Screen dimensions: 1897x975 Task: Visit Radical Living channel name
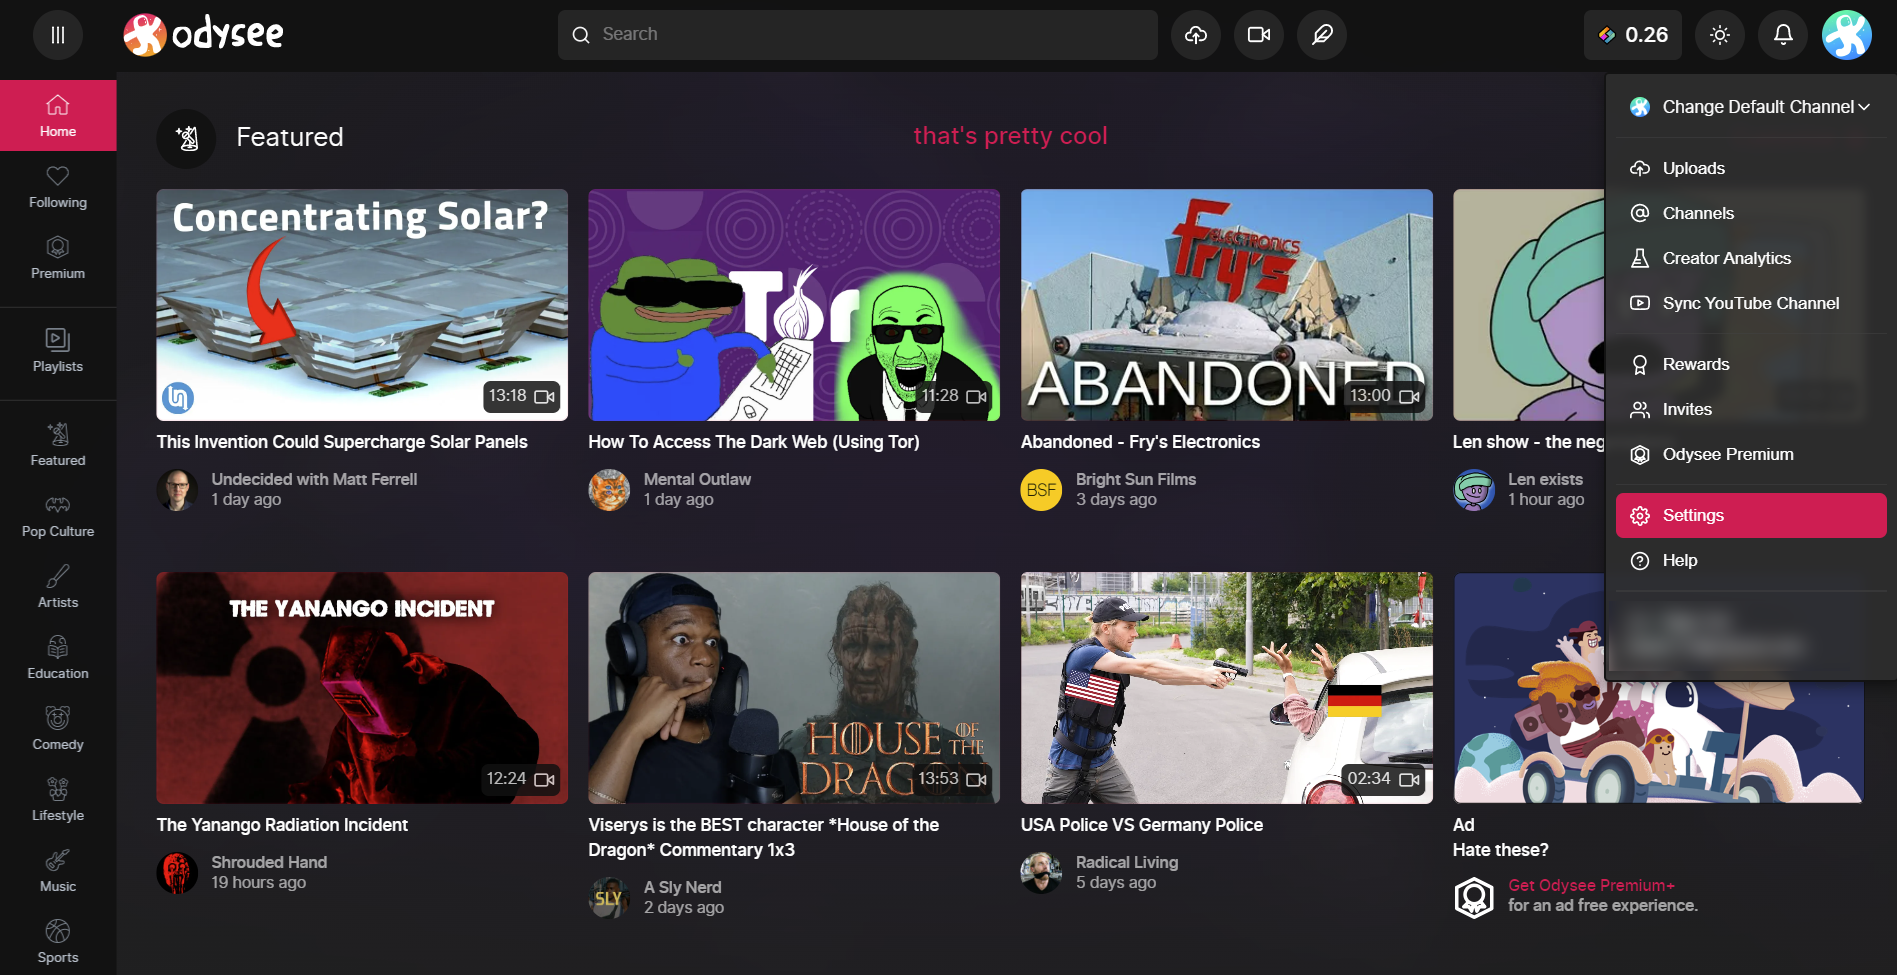coord(1126,862)
